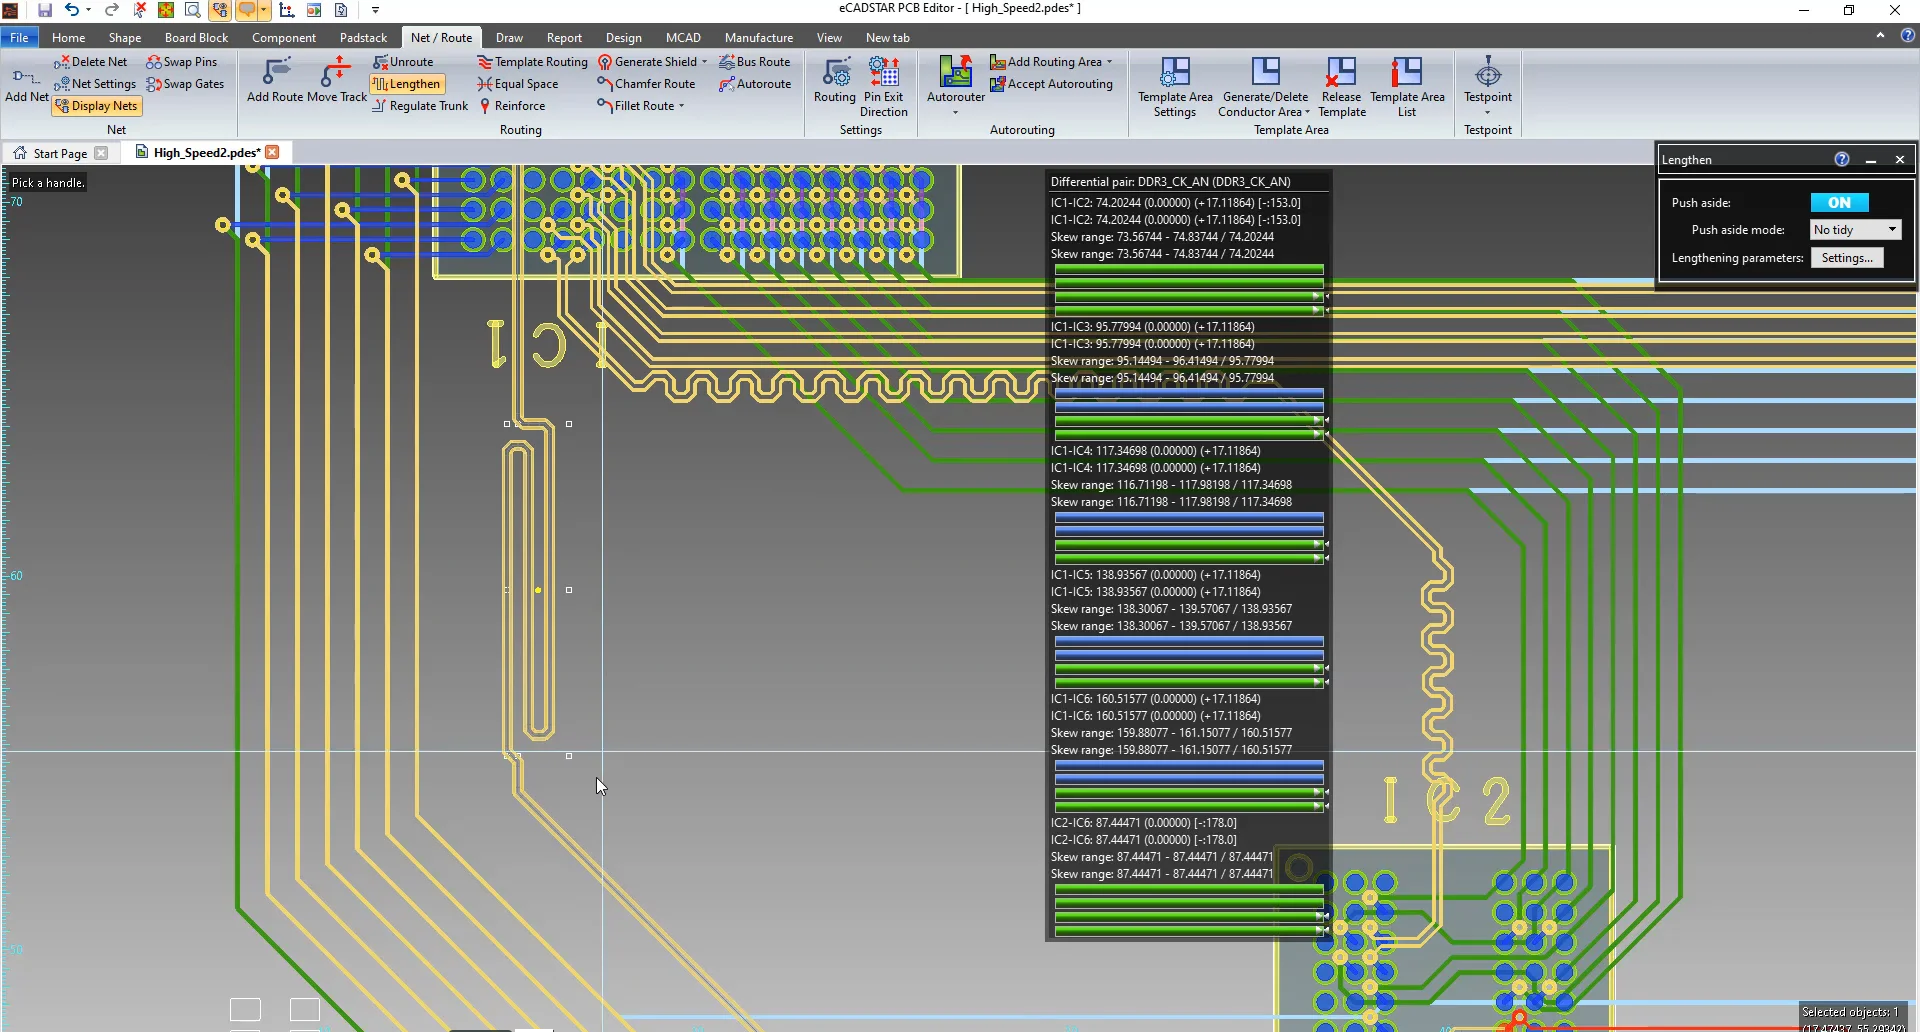Open Routing settings
The height and width of the screenshot is (1032, 1920).
[x=834, y=80]
